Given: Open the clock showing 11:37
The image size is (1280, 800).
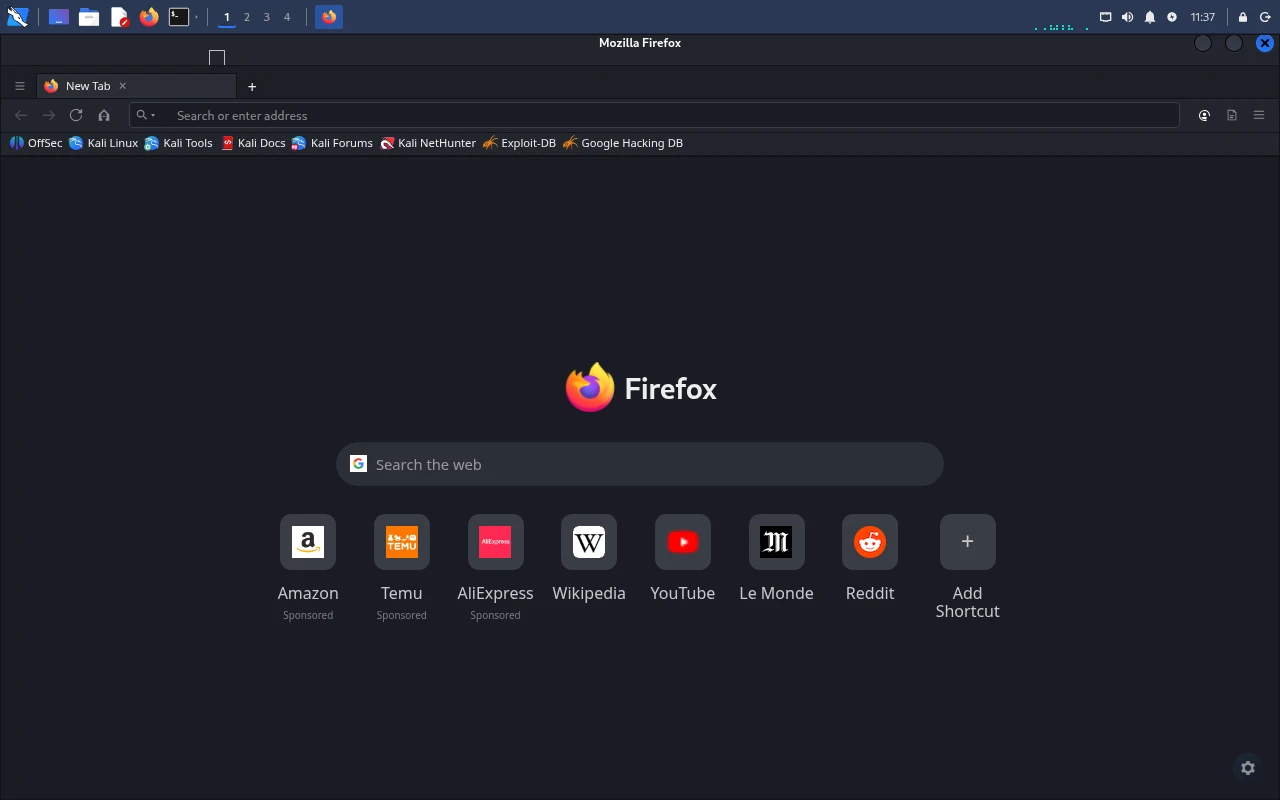Looking at the screenshot, I should pos(1203,17).
